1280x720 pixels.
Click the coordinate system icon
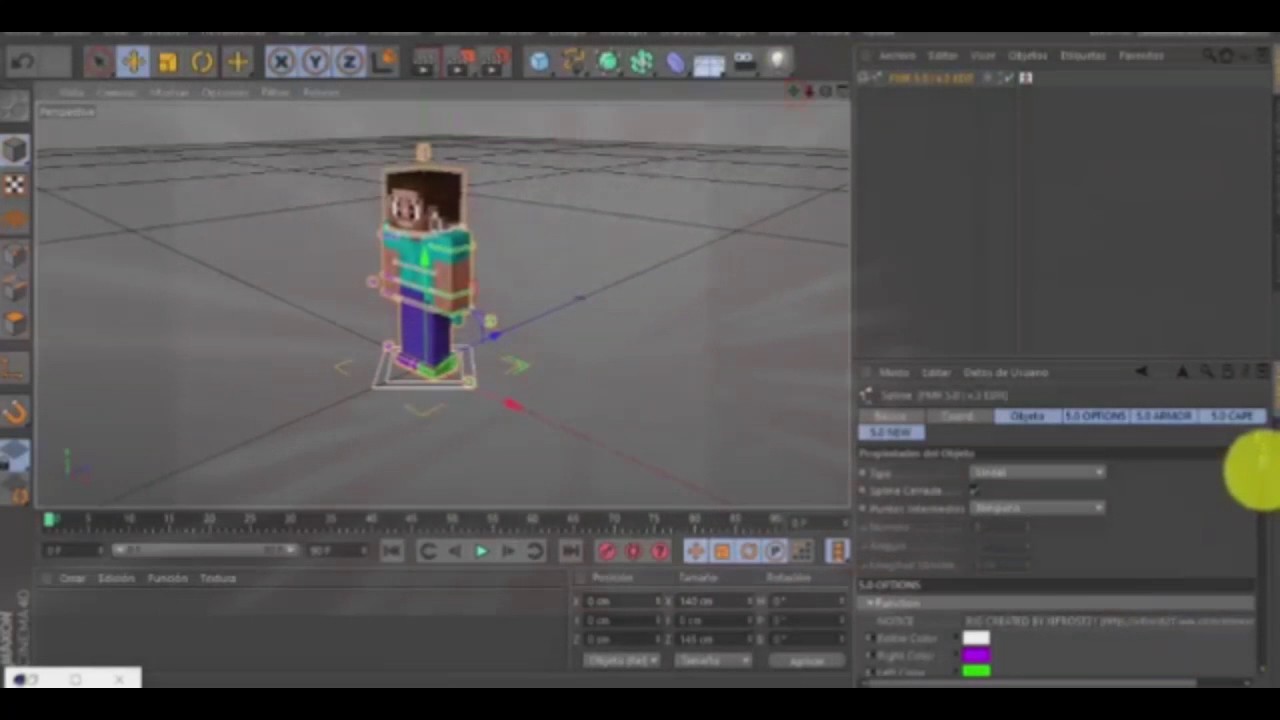[x=383, y=62]
